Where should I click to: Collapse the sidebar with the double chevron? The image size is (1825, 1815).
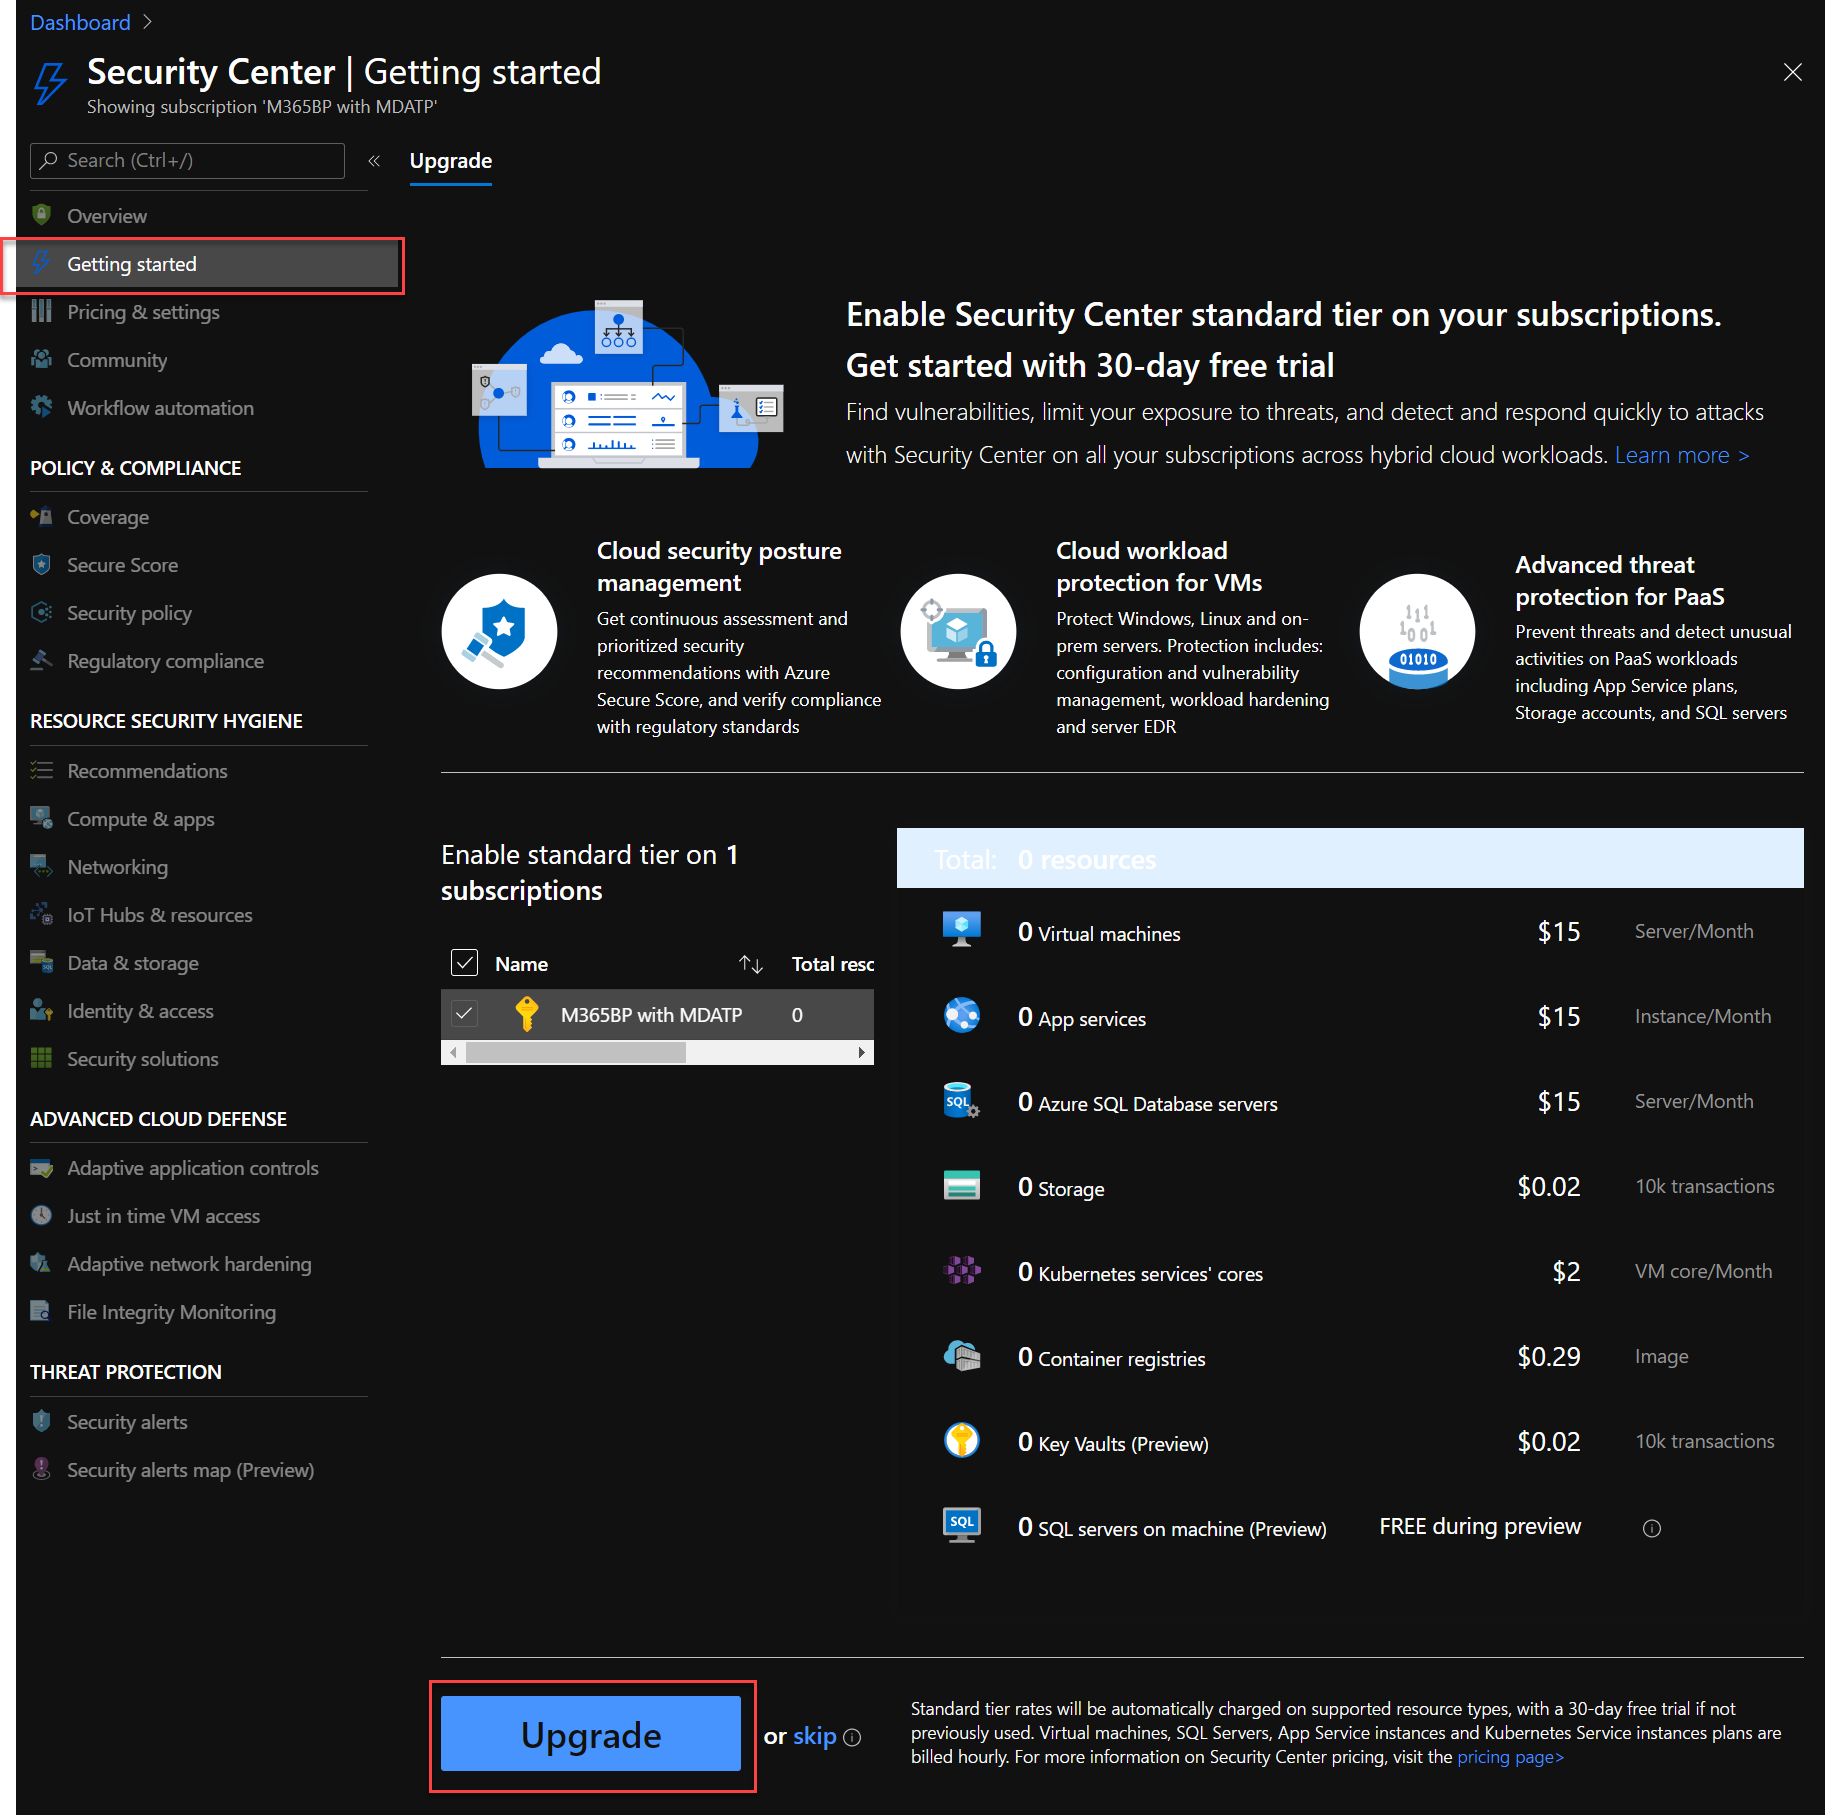click(x=374, y=160)
